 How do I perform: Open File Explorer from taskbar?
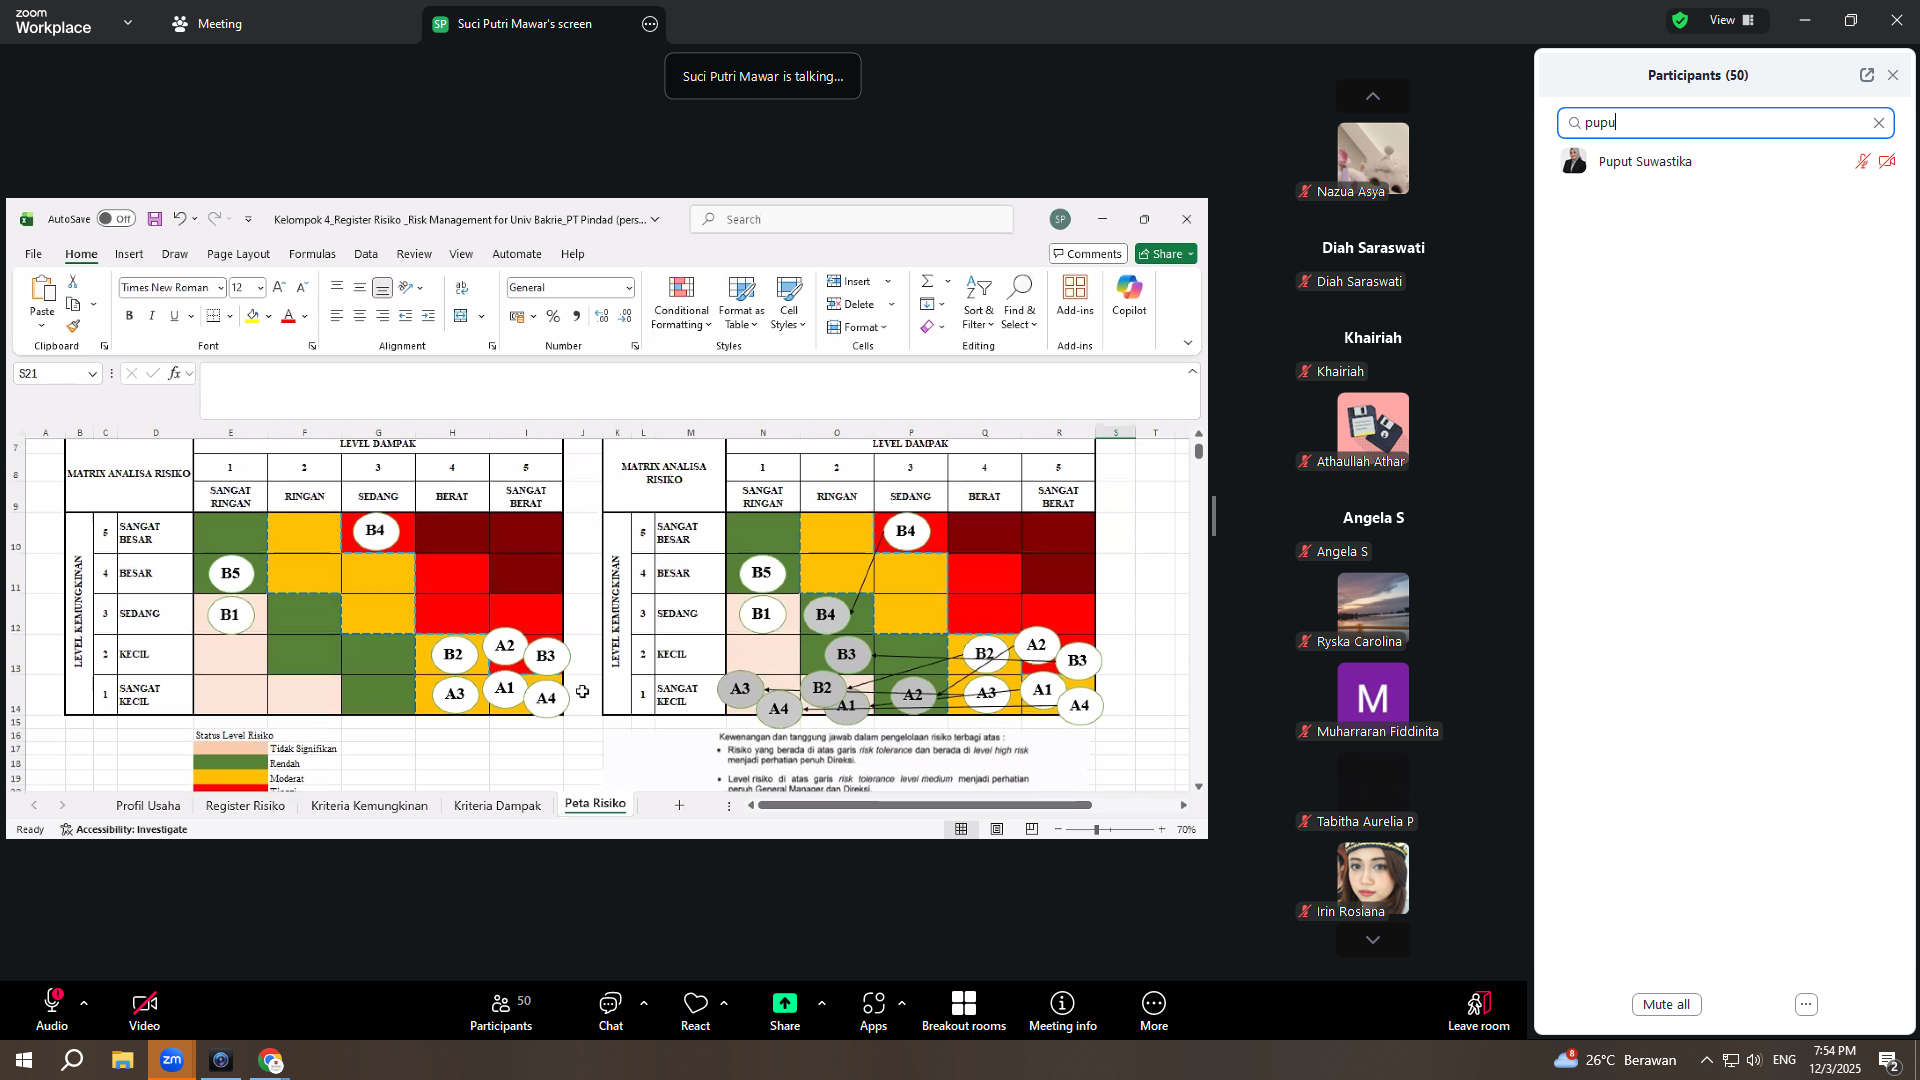(122, 1060)
